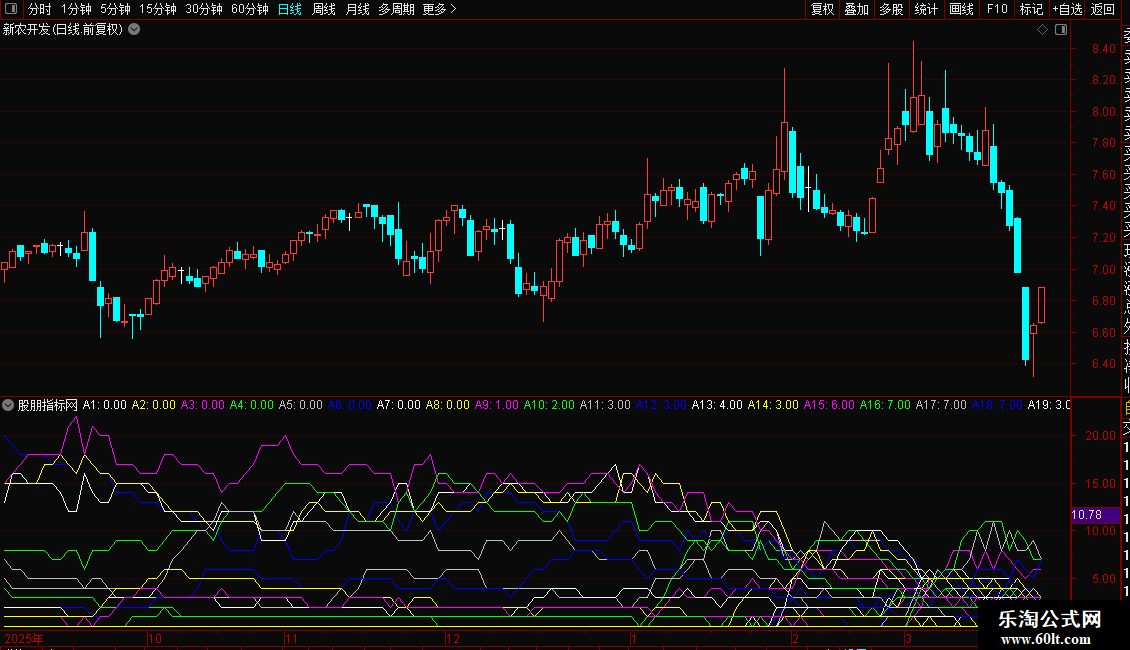Expand the 股朋指标网 indicator dropdown
The image size is (1130, 650).
[9, 405]
